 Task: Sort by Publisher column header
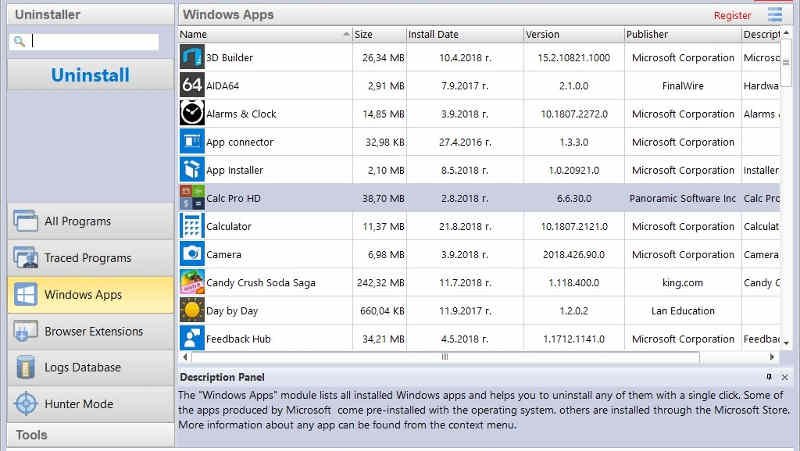pos(683,35)
